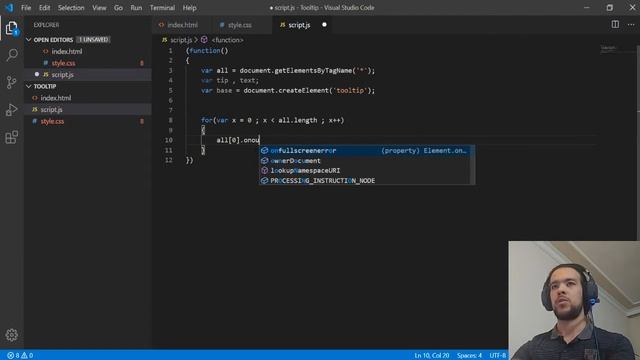Open Run and Debug view
640x360 pixels.
[x=11, y=110]
